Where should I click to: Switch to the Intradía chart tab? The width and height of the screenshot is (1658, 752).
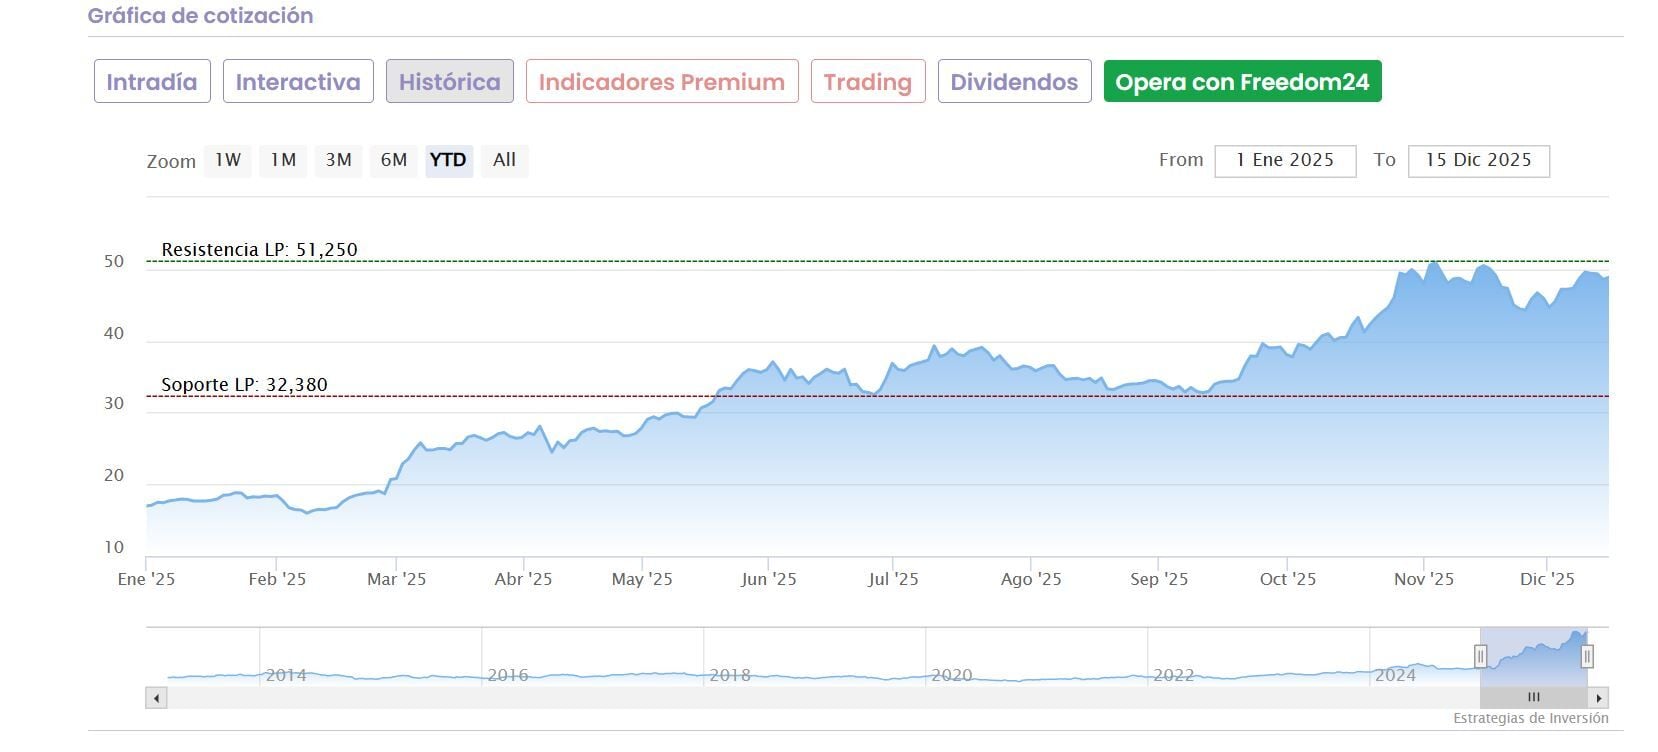[152, 82]
